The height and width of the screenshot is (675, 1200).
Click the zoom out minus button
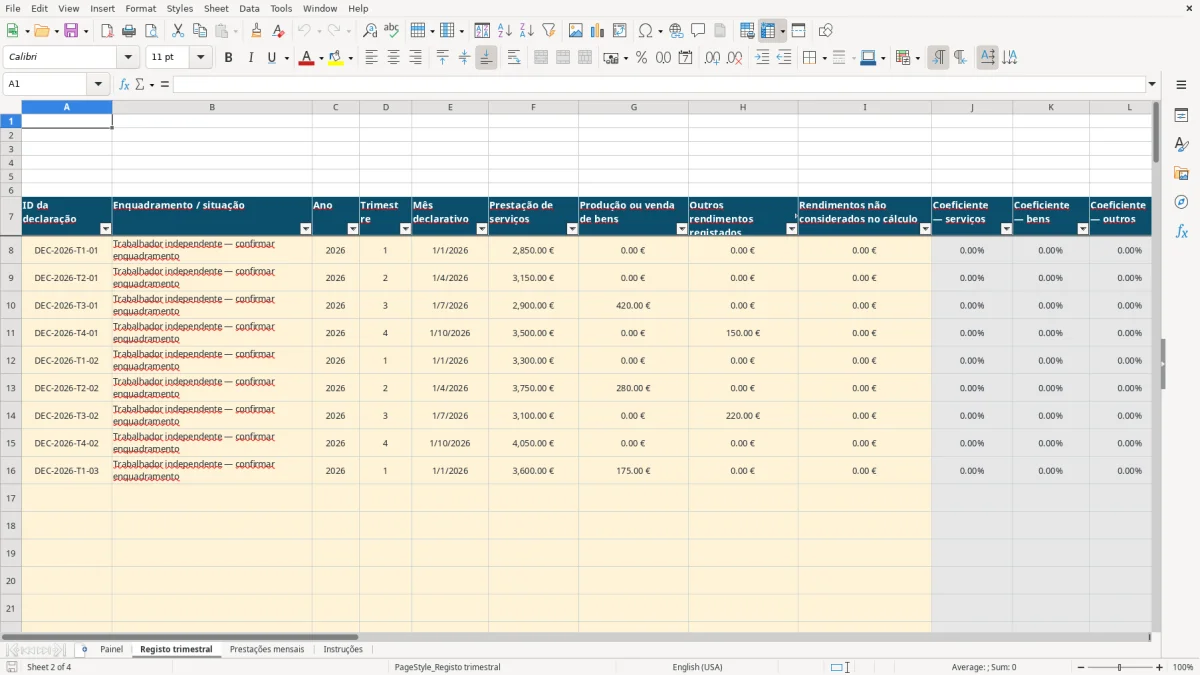(x=1081, y=667)
